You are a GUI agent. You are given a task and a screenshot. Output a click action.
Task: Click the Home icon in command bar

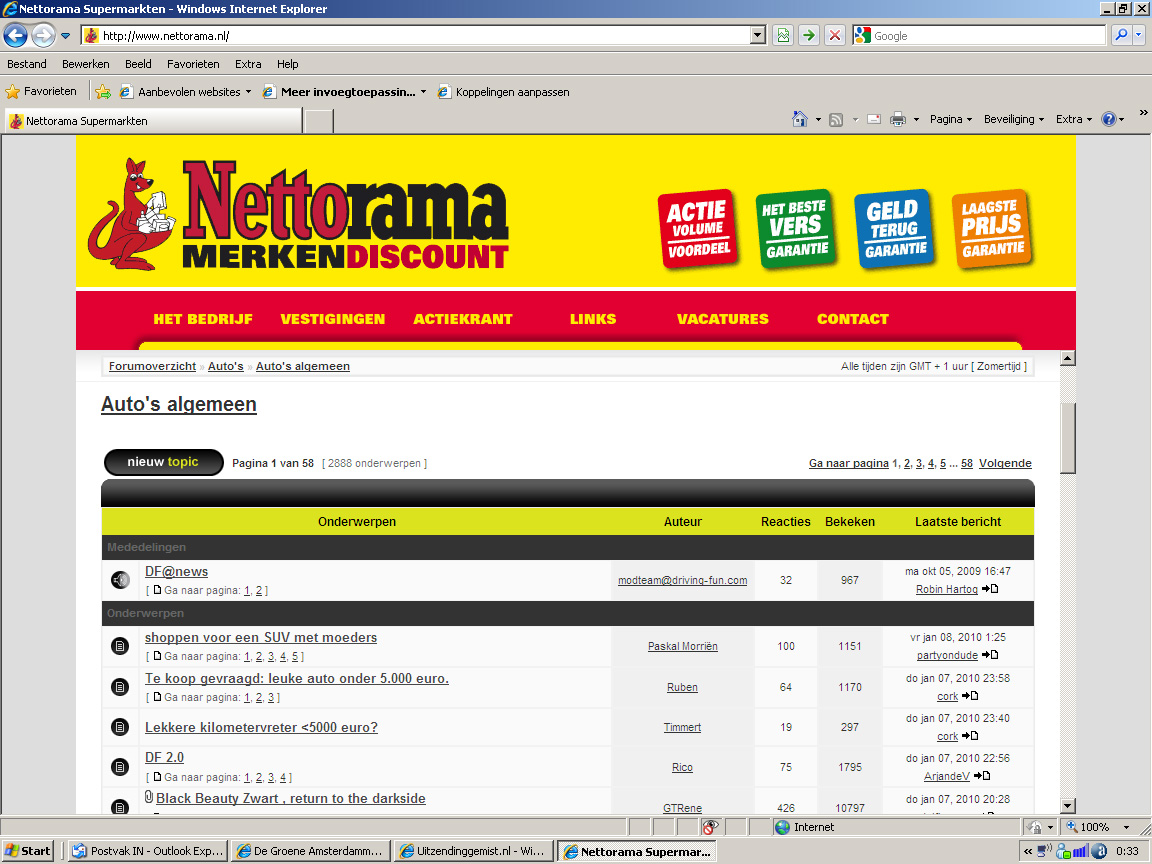pyautogui.click(x=799, y=119)
